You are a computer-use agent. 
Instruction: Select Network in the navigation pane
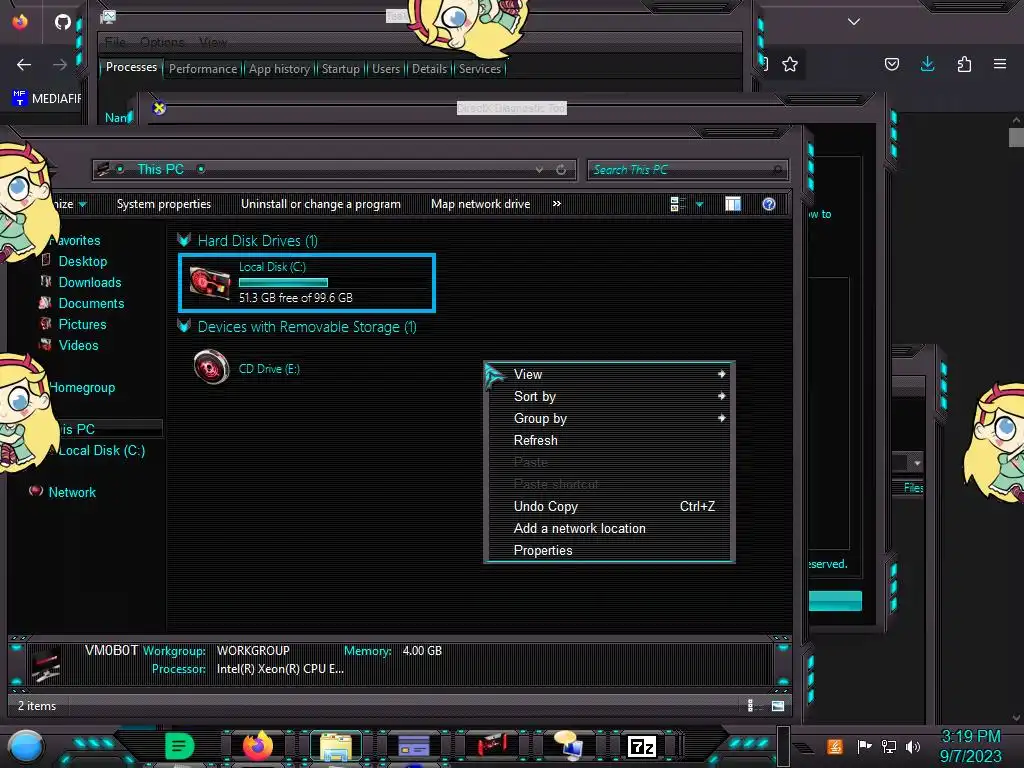pyautogui.click(x=72, y=492)
